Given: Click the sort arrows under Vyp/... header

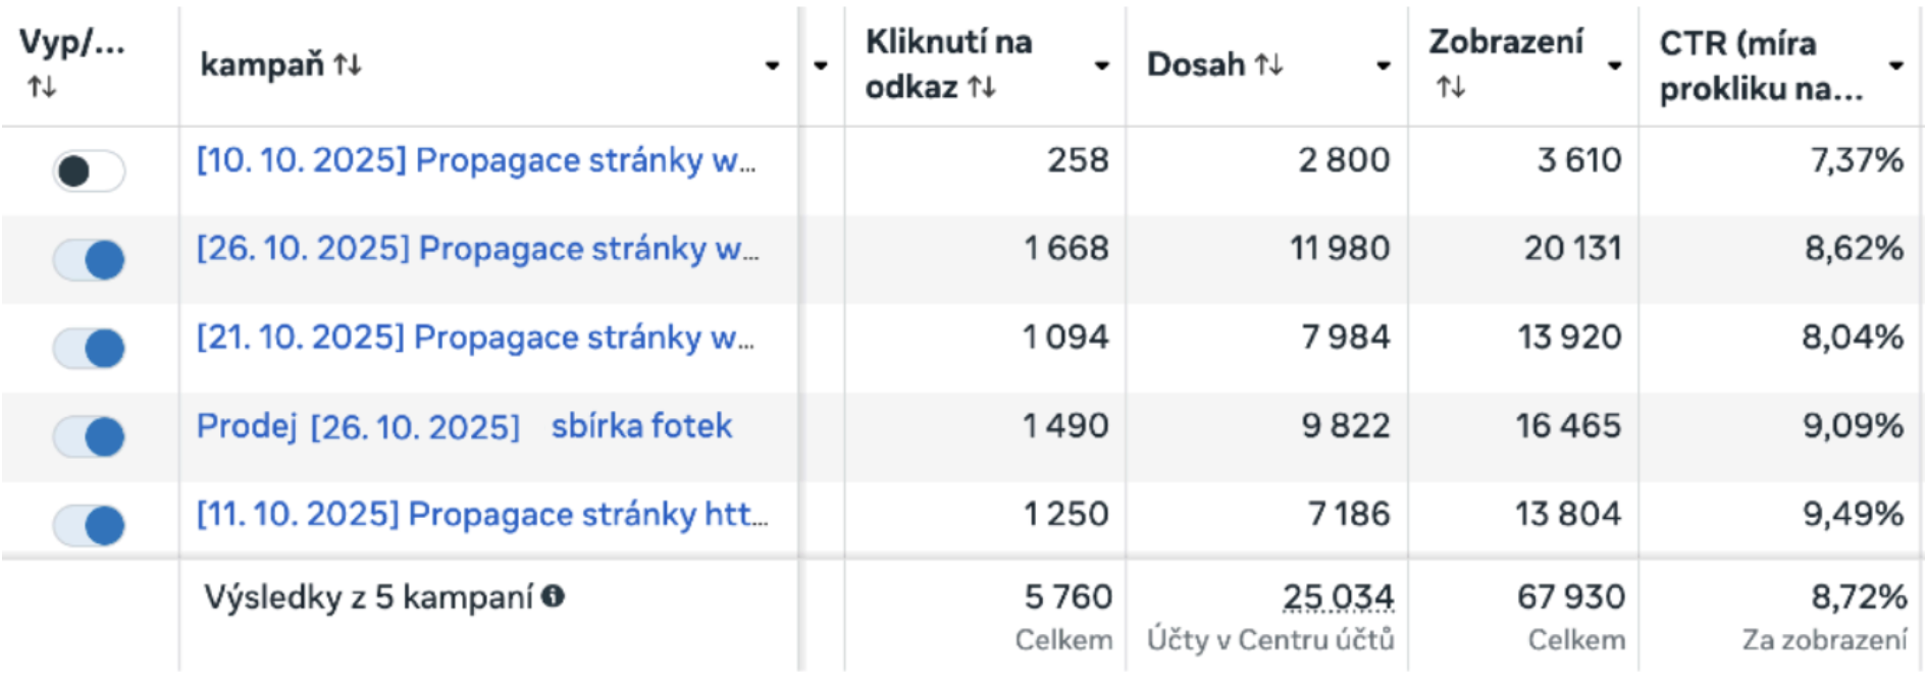Looking at the screenshot, I should (x=42, y=88).
